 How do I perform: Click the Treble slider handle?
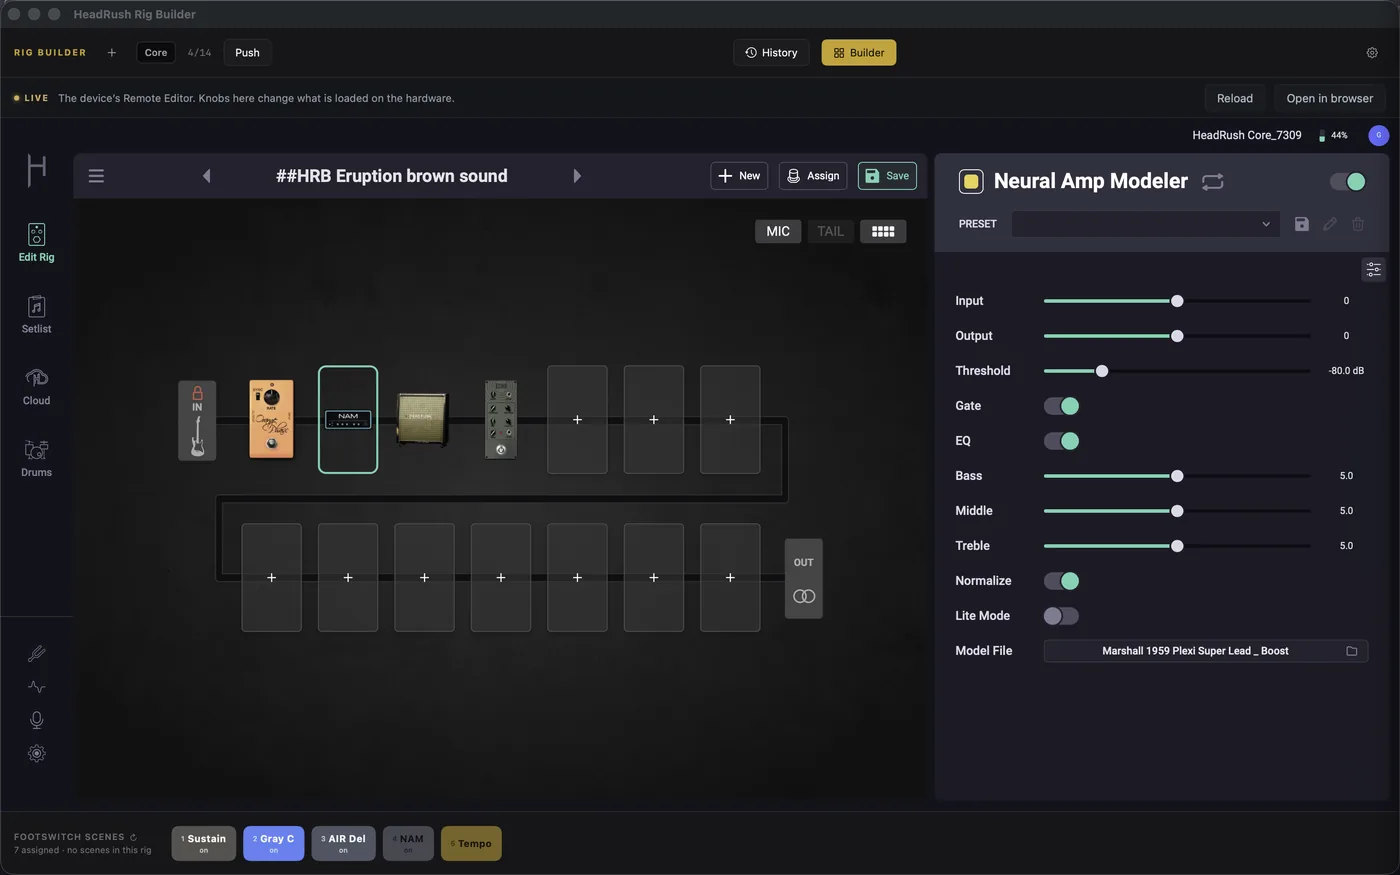point(1177,546)
